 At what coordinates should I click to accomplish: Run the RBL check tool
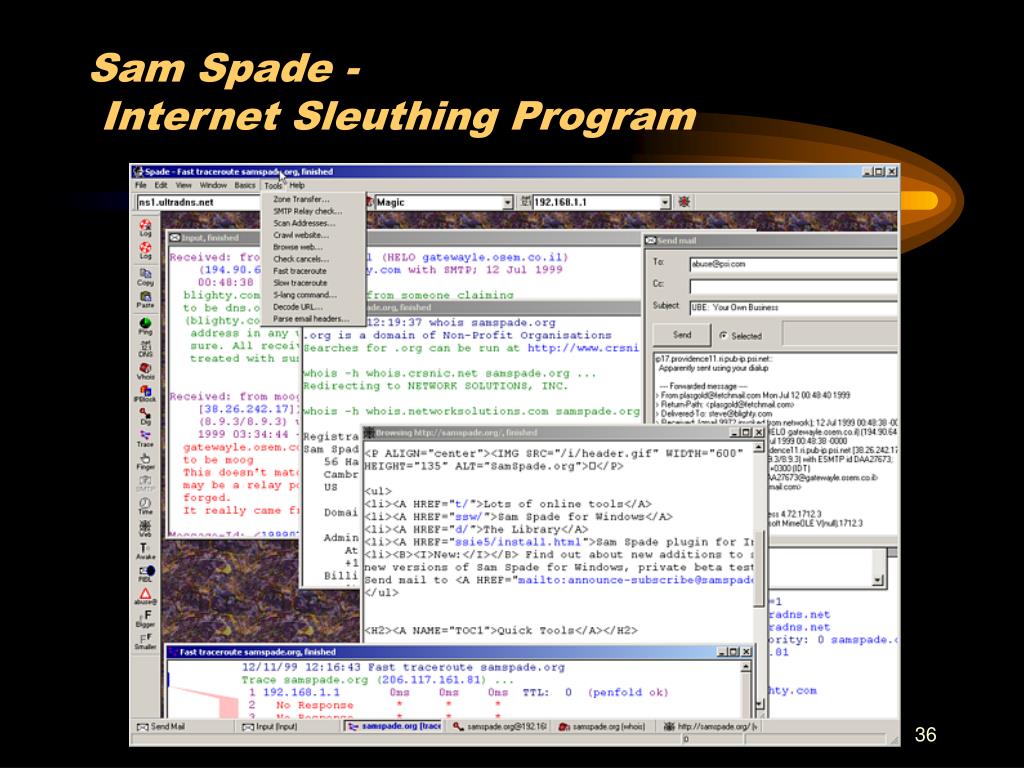tap(145, 573)
